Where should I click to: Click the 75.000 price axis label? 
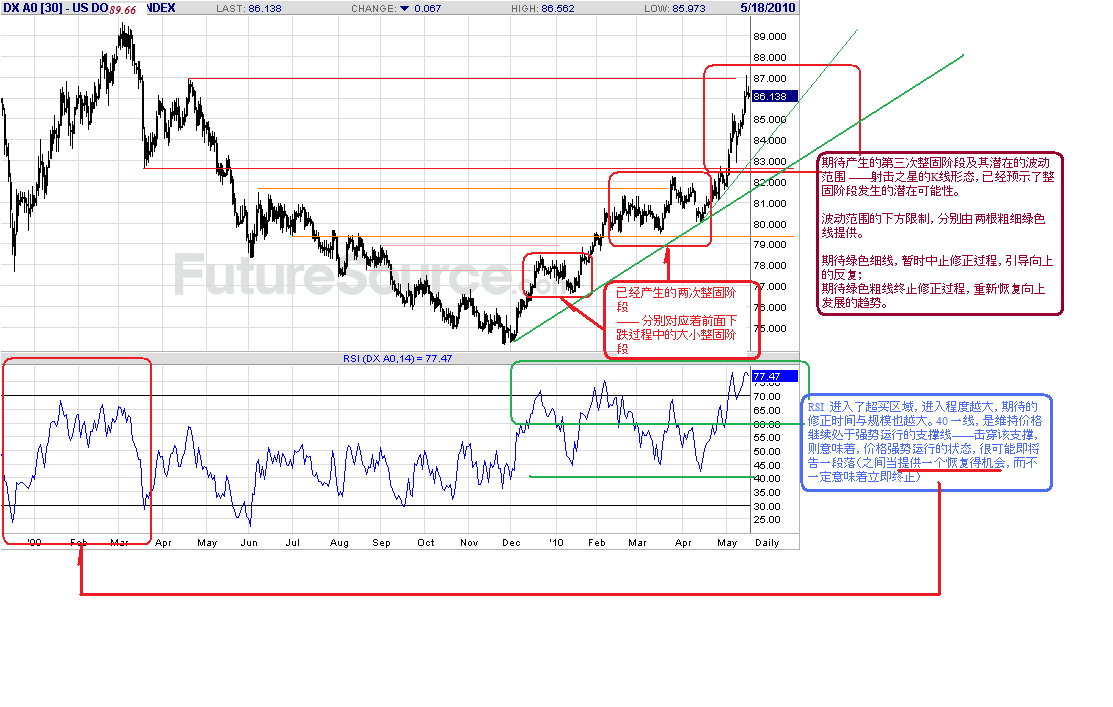[x=770, y=328]
